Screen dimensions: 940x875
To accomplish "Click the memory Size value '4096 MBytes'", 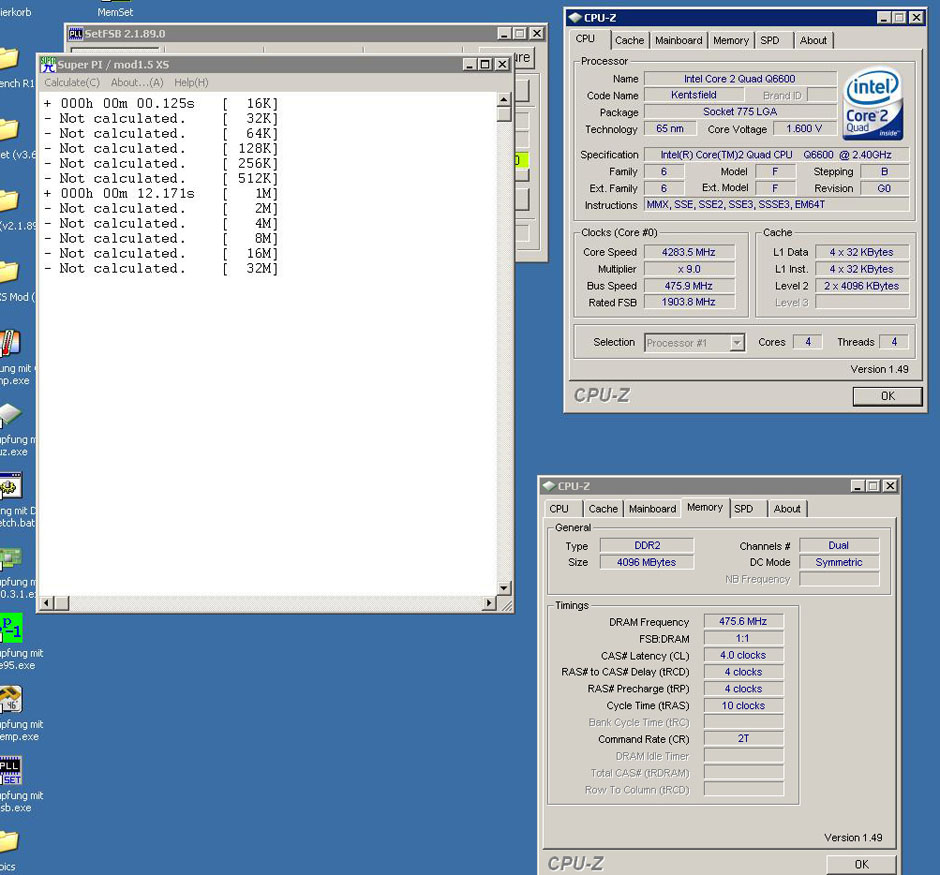I will [647, 562].
